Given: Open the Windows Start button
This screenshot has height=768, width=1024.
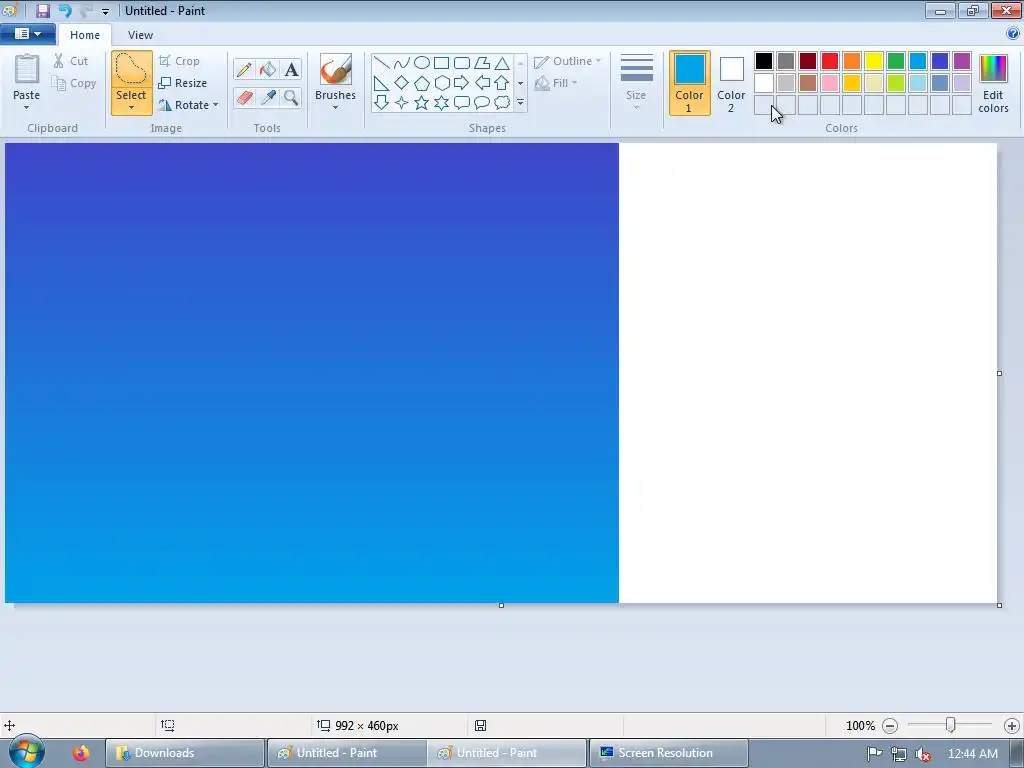Looking at the screenshot, I should [x=26, y=752].
